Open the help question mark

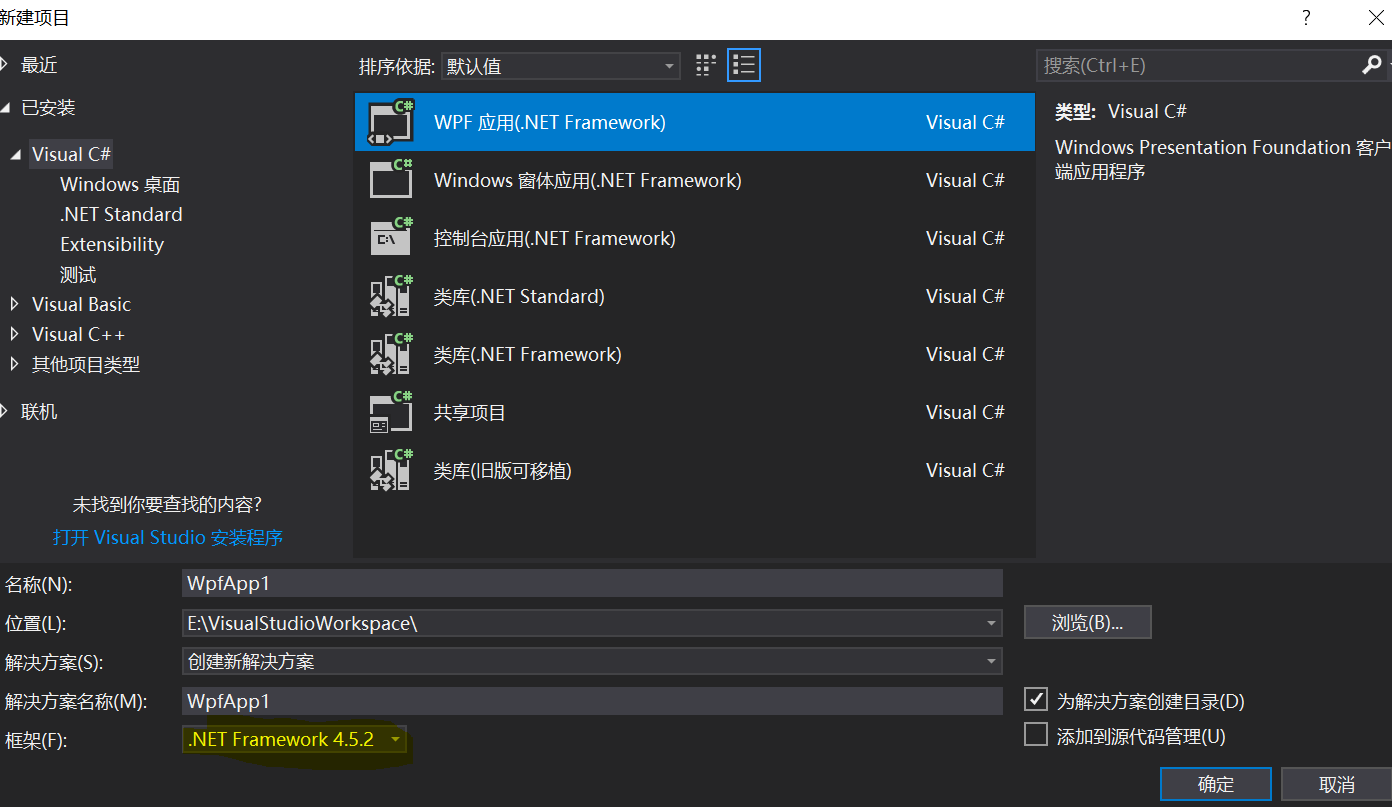point(1306,18)
